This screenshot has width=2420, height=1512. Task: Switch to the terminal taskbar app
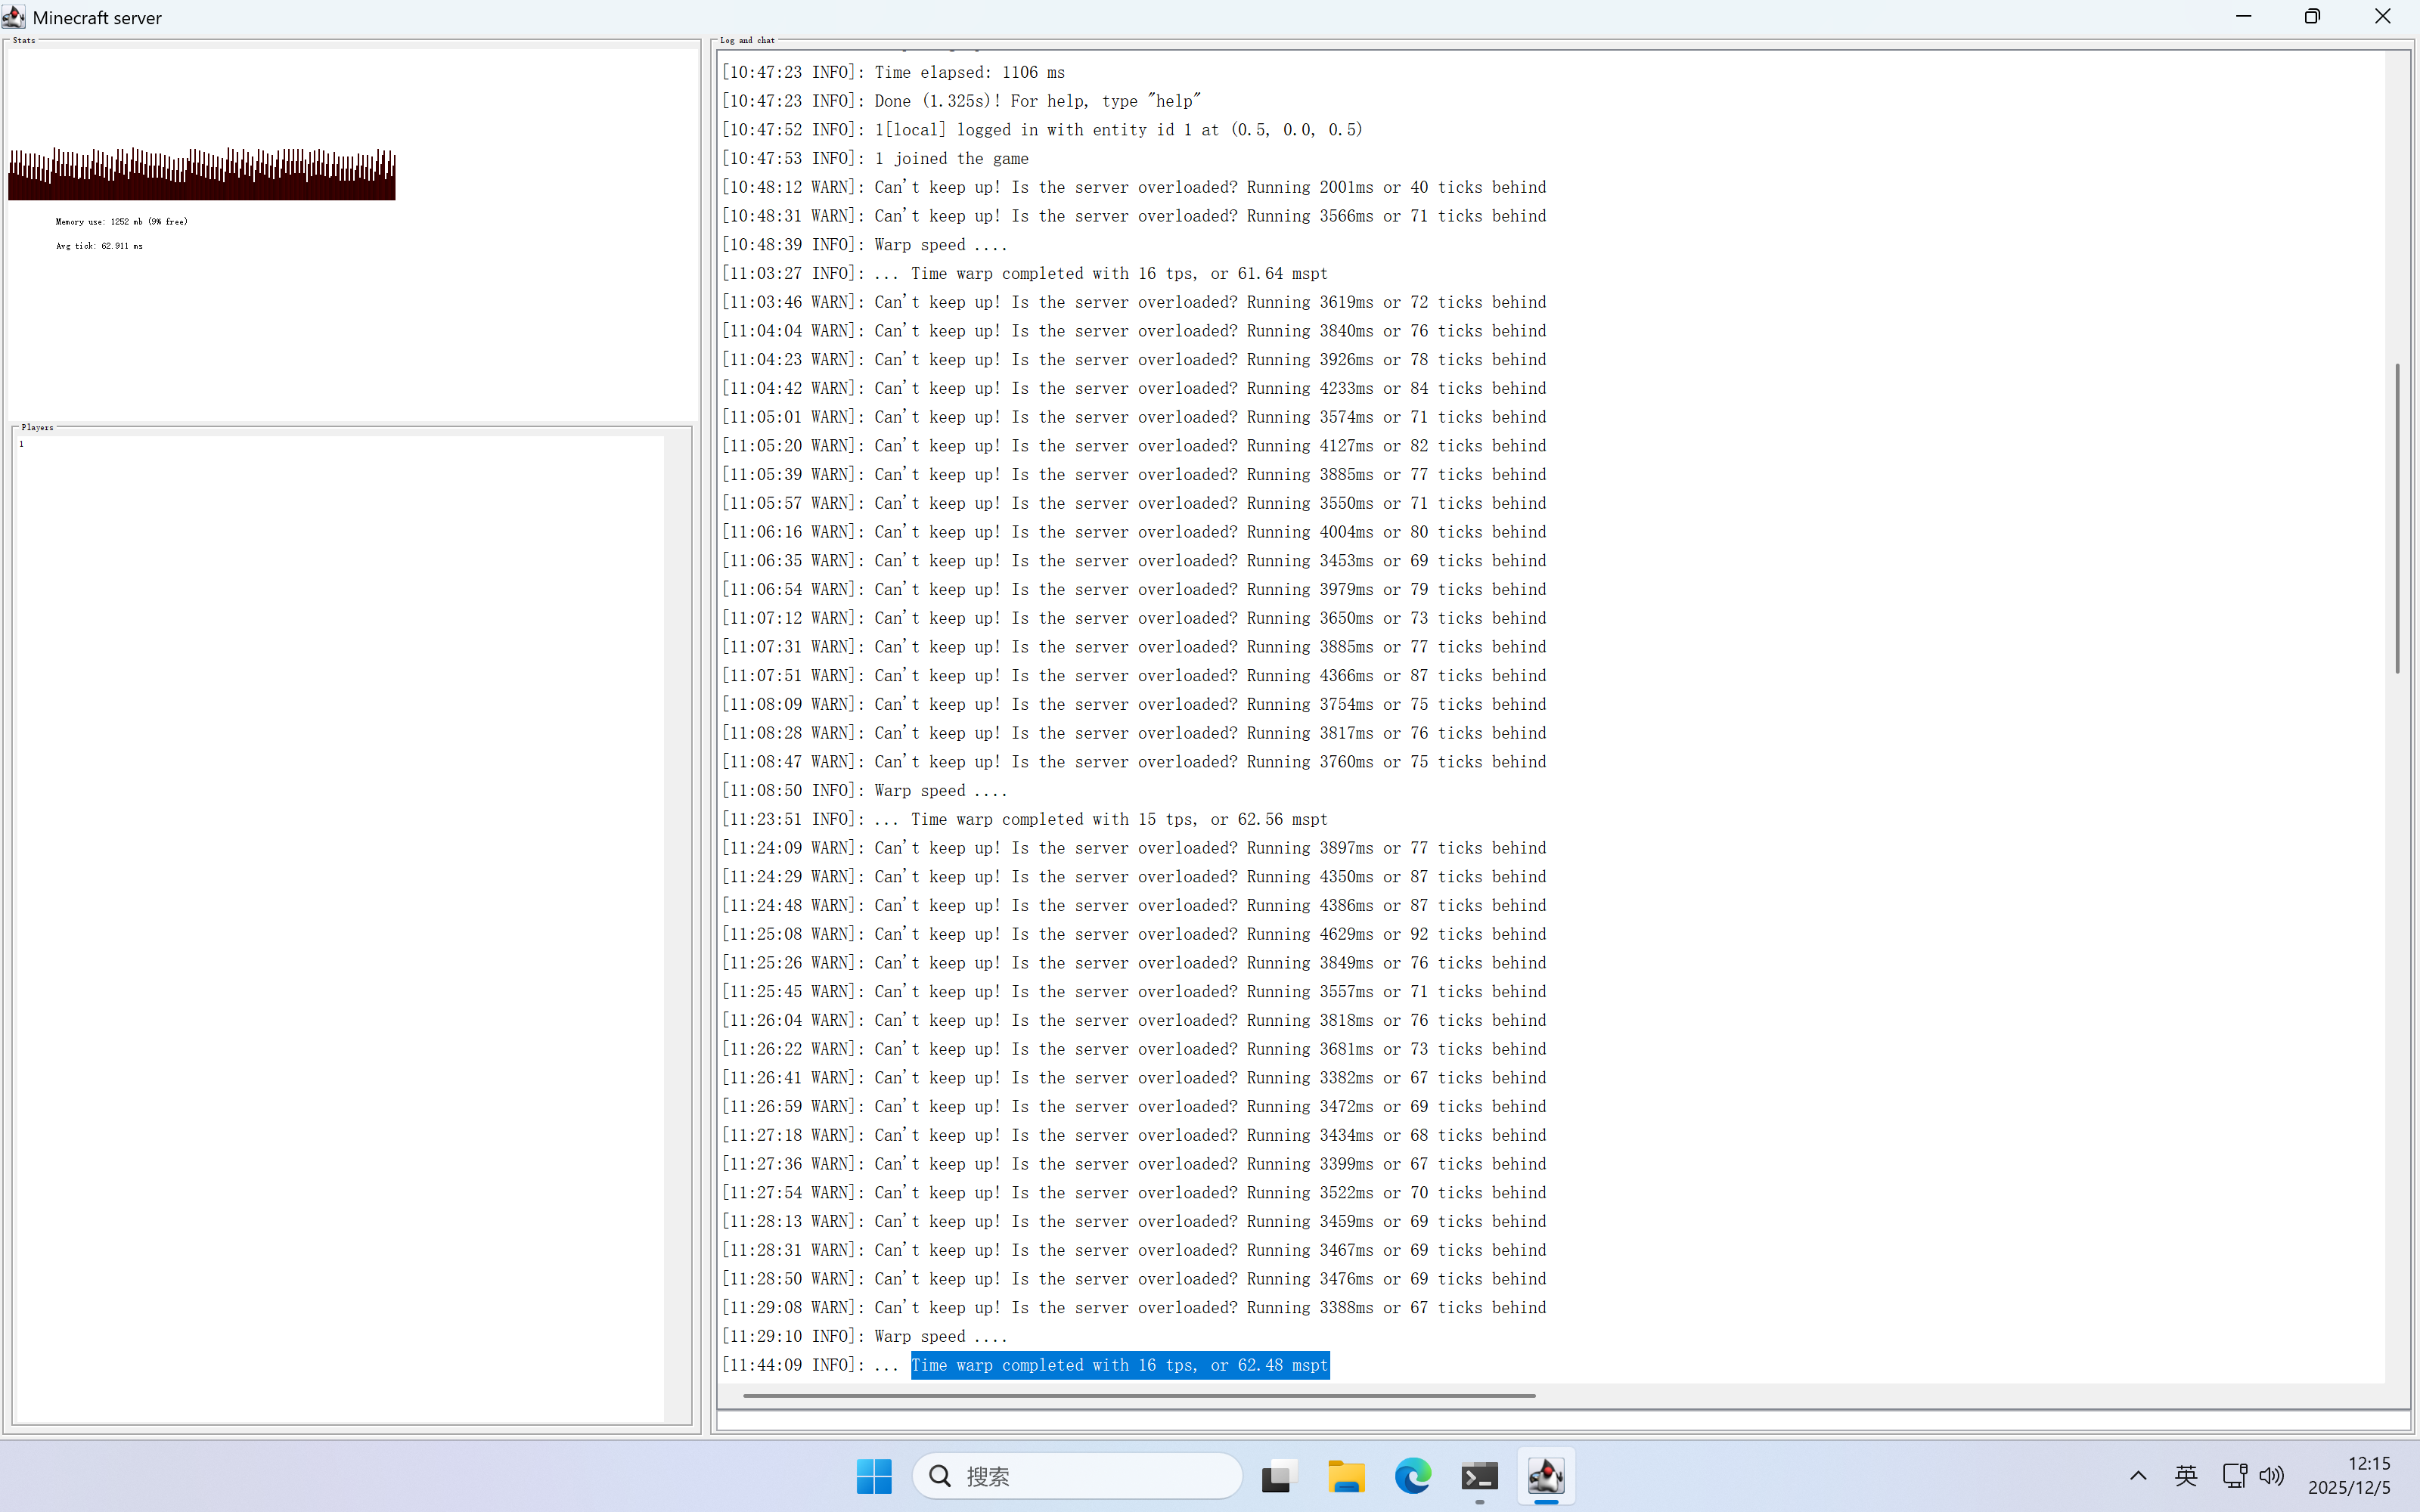click(1479, 1476)
